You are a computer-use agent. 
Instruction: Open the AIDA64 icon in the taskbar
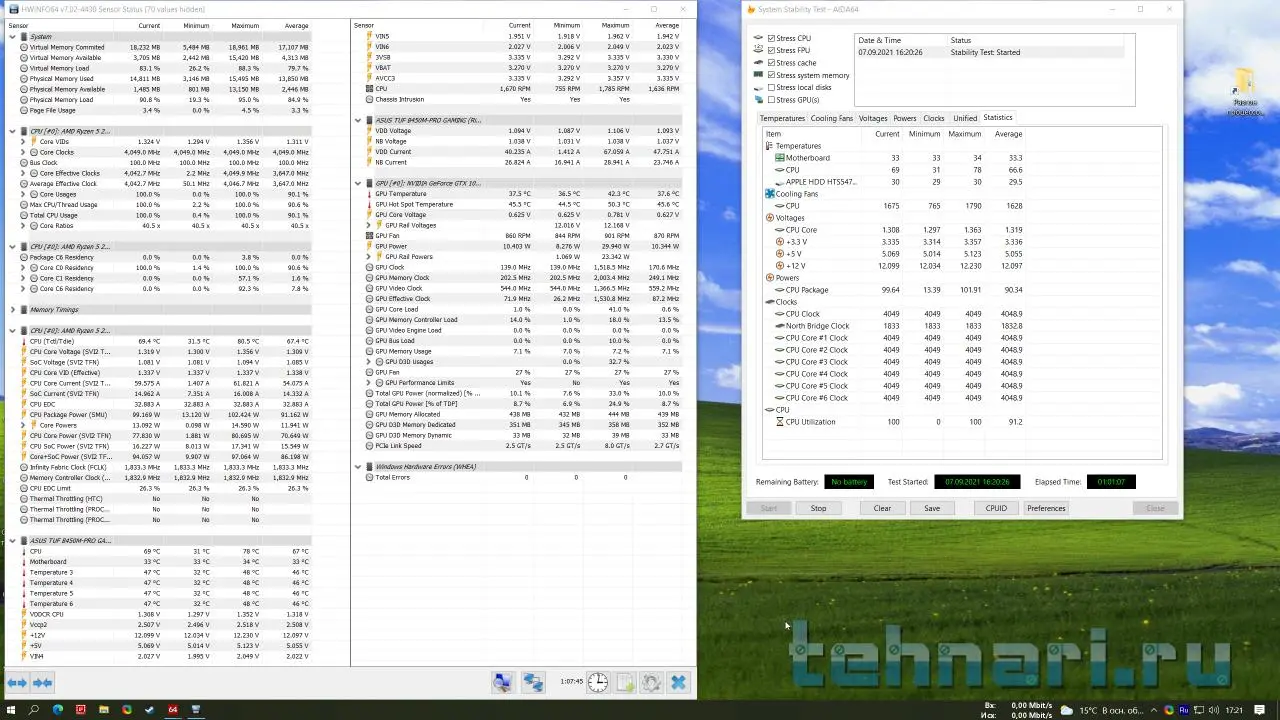(x=173, y=710)
